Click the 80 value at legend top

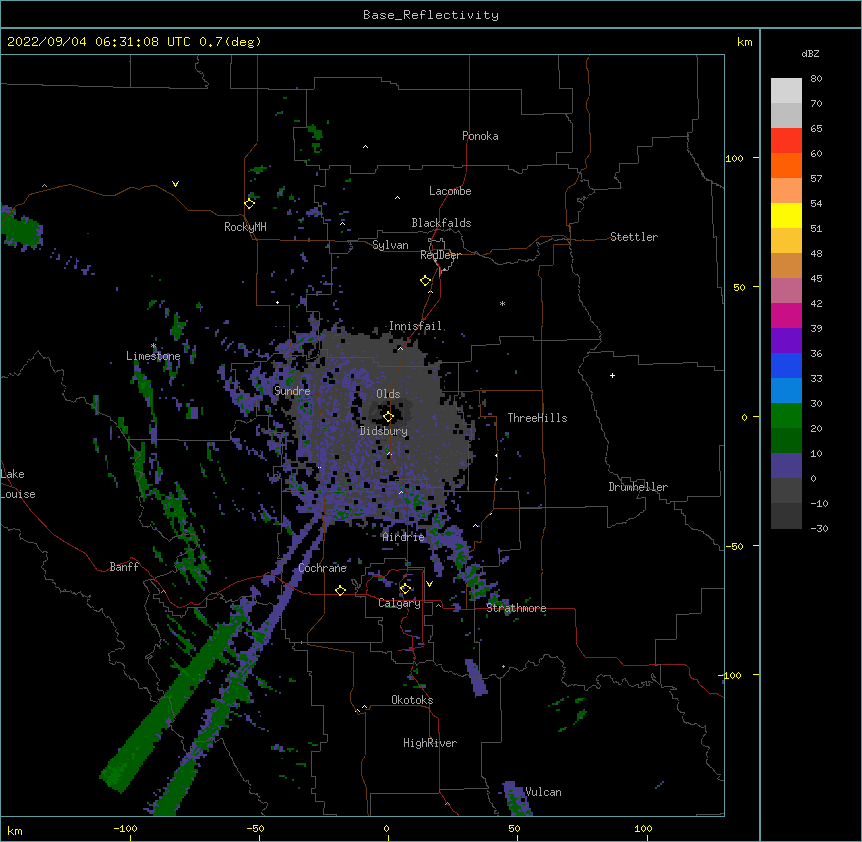click(816, 79)
